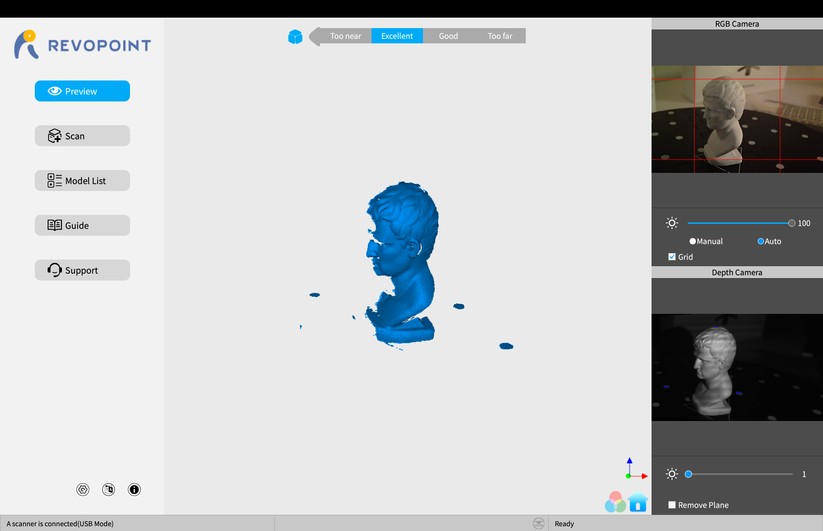823x531 pixels.
Task: Select the Auto exposure radio button
Action: pos(761,241)
